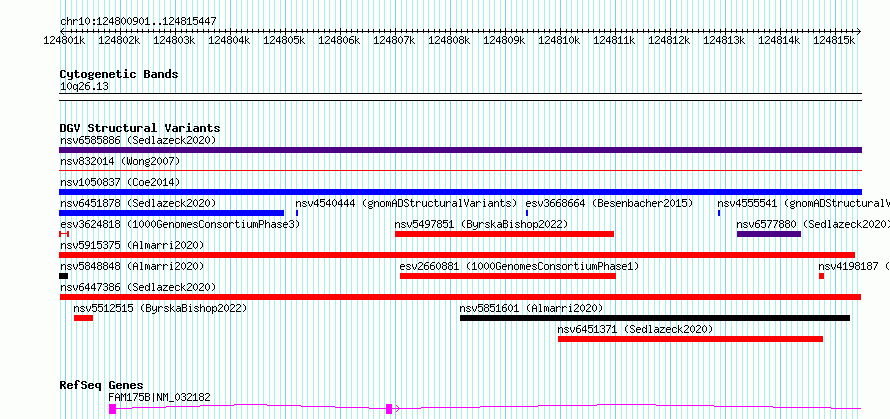Click the second magenta FAM175B exon block

(x=389, y=409)
